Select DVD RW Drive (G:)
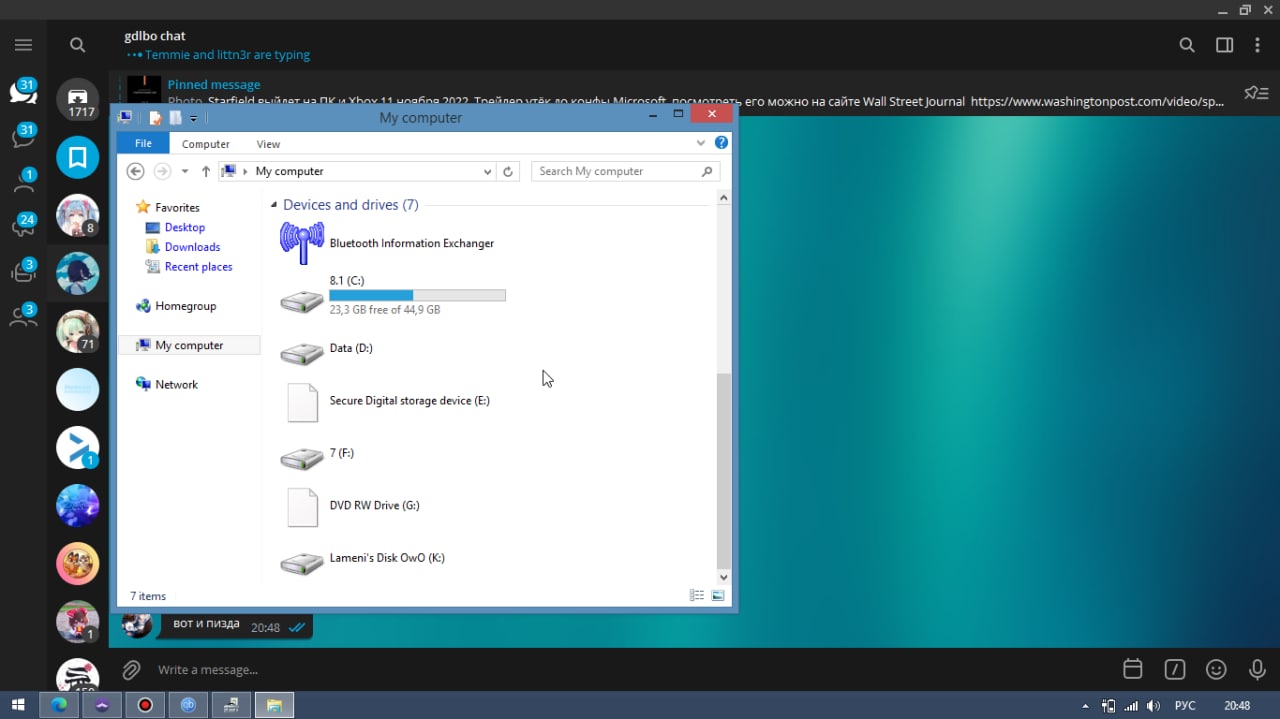Image resolution: width=1280 pixels, height=719 pixels. click(350, 506)
